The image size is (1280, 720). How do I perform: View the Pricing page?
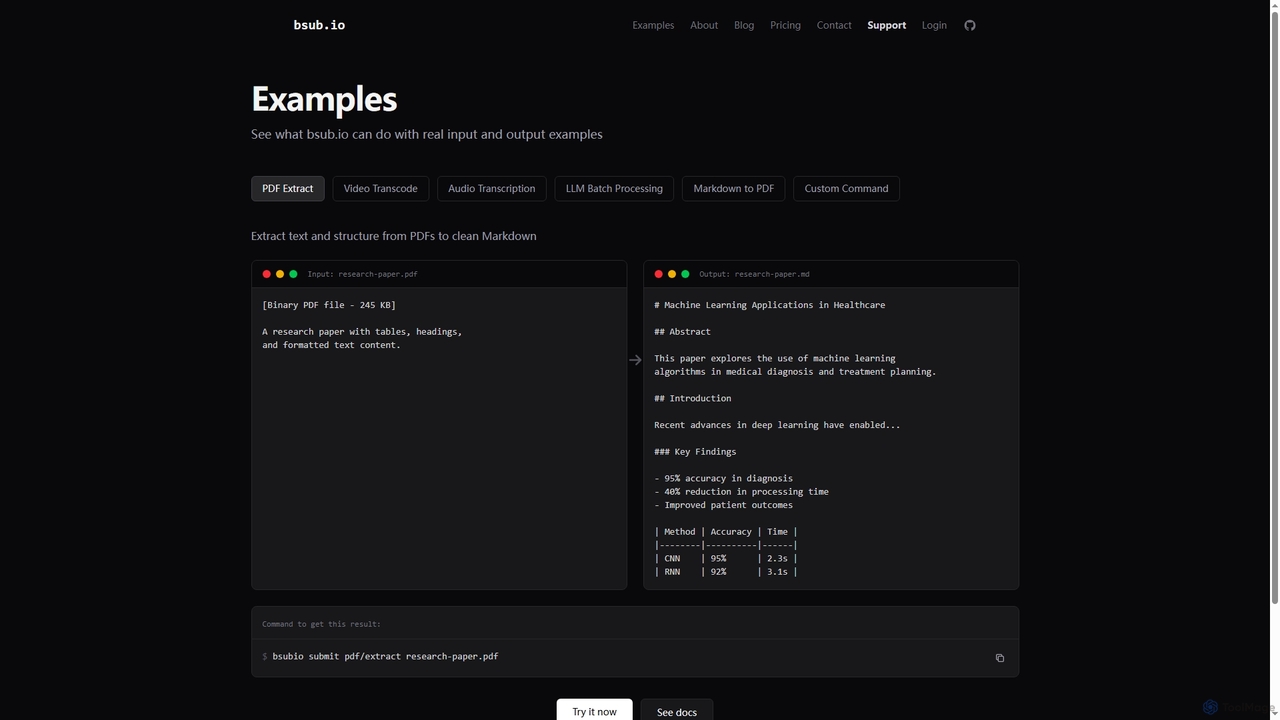tap(785, 25)
